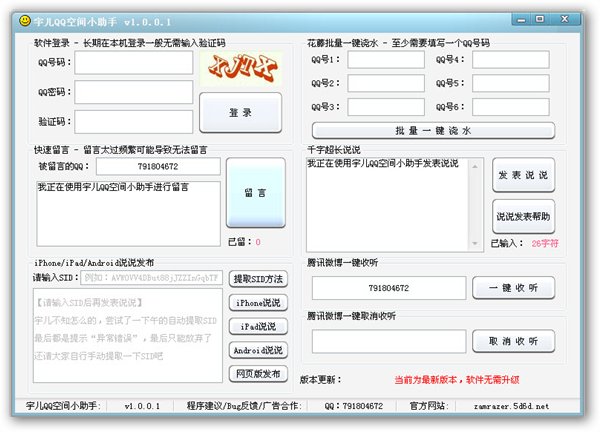Click v1.0.0.1 version in status bar
Screen dimensions: 600x432
(x=142, y=406)
